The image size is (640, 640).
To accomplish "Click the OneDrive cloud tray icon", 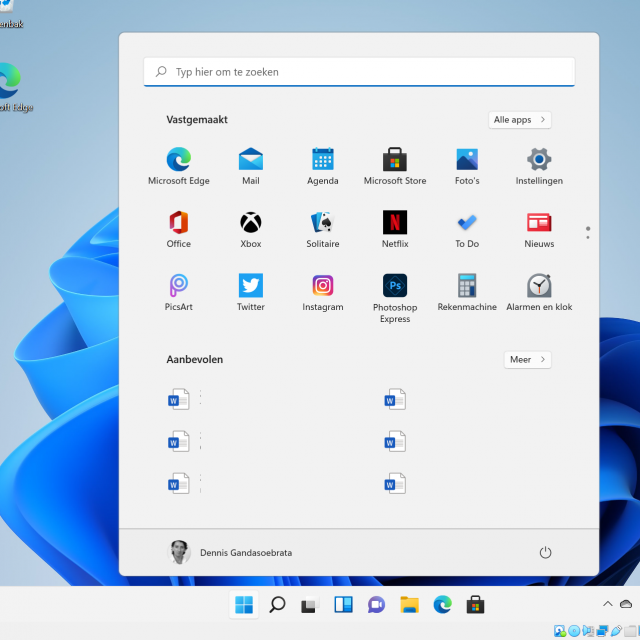I will click(626, 604).
